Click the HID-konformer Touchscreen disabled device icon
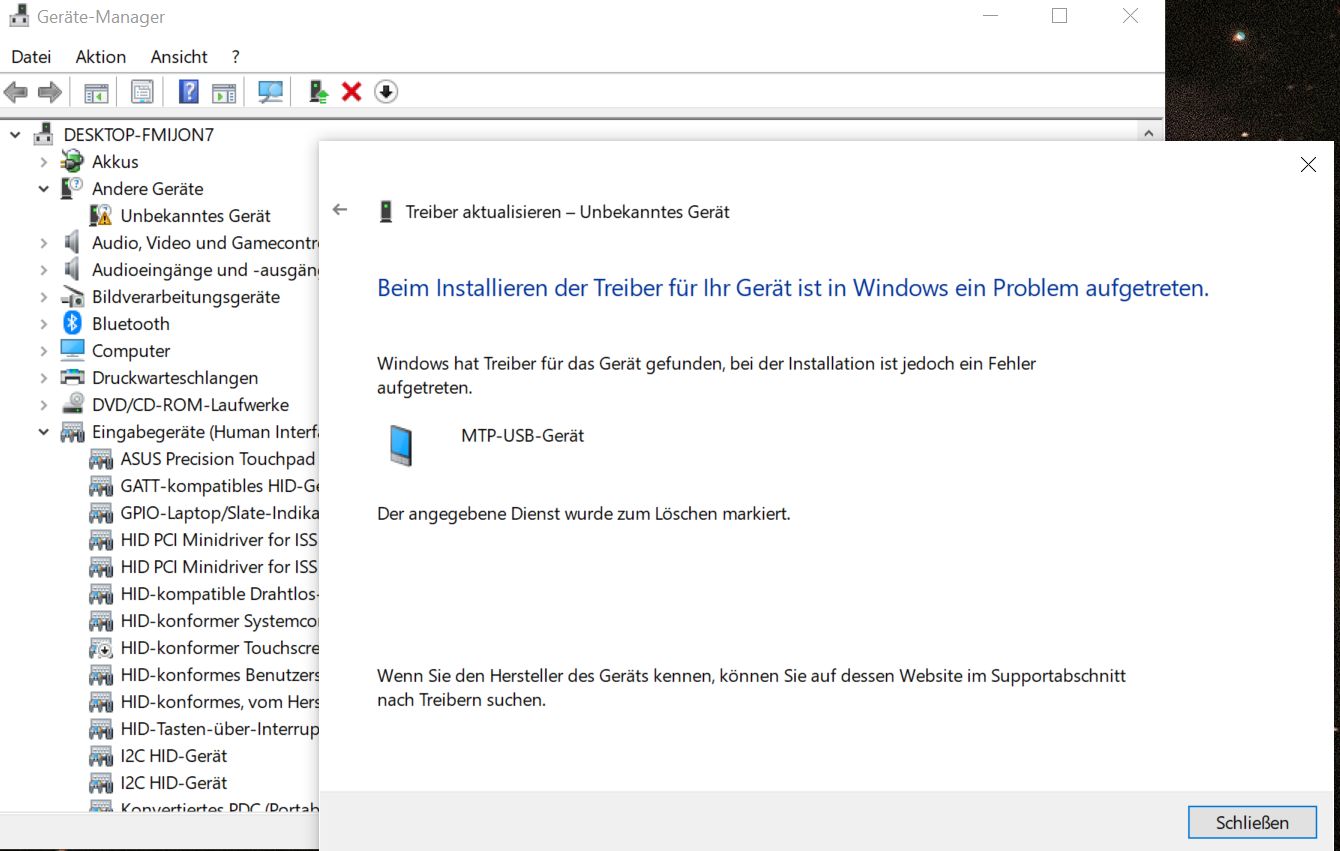The image size is (1340, 851). (101, 647)
